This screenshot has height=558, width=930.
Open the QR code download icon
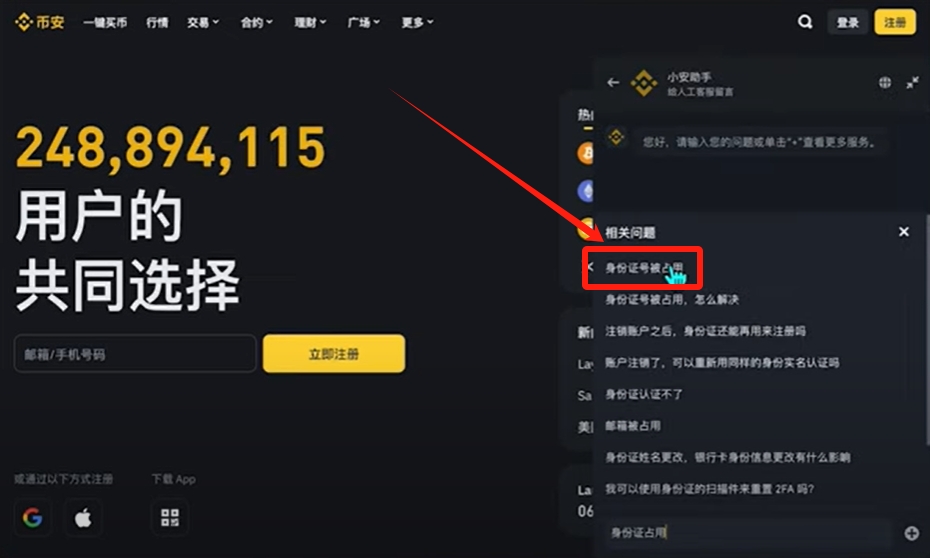[x=170, y=518]
